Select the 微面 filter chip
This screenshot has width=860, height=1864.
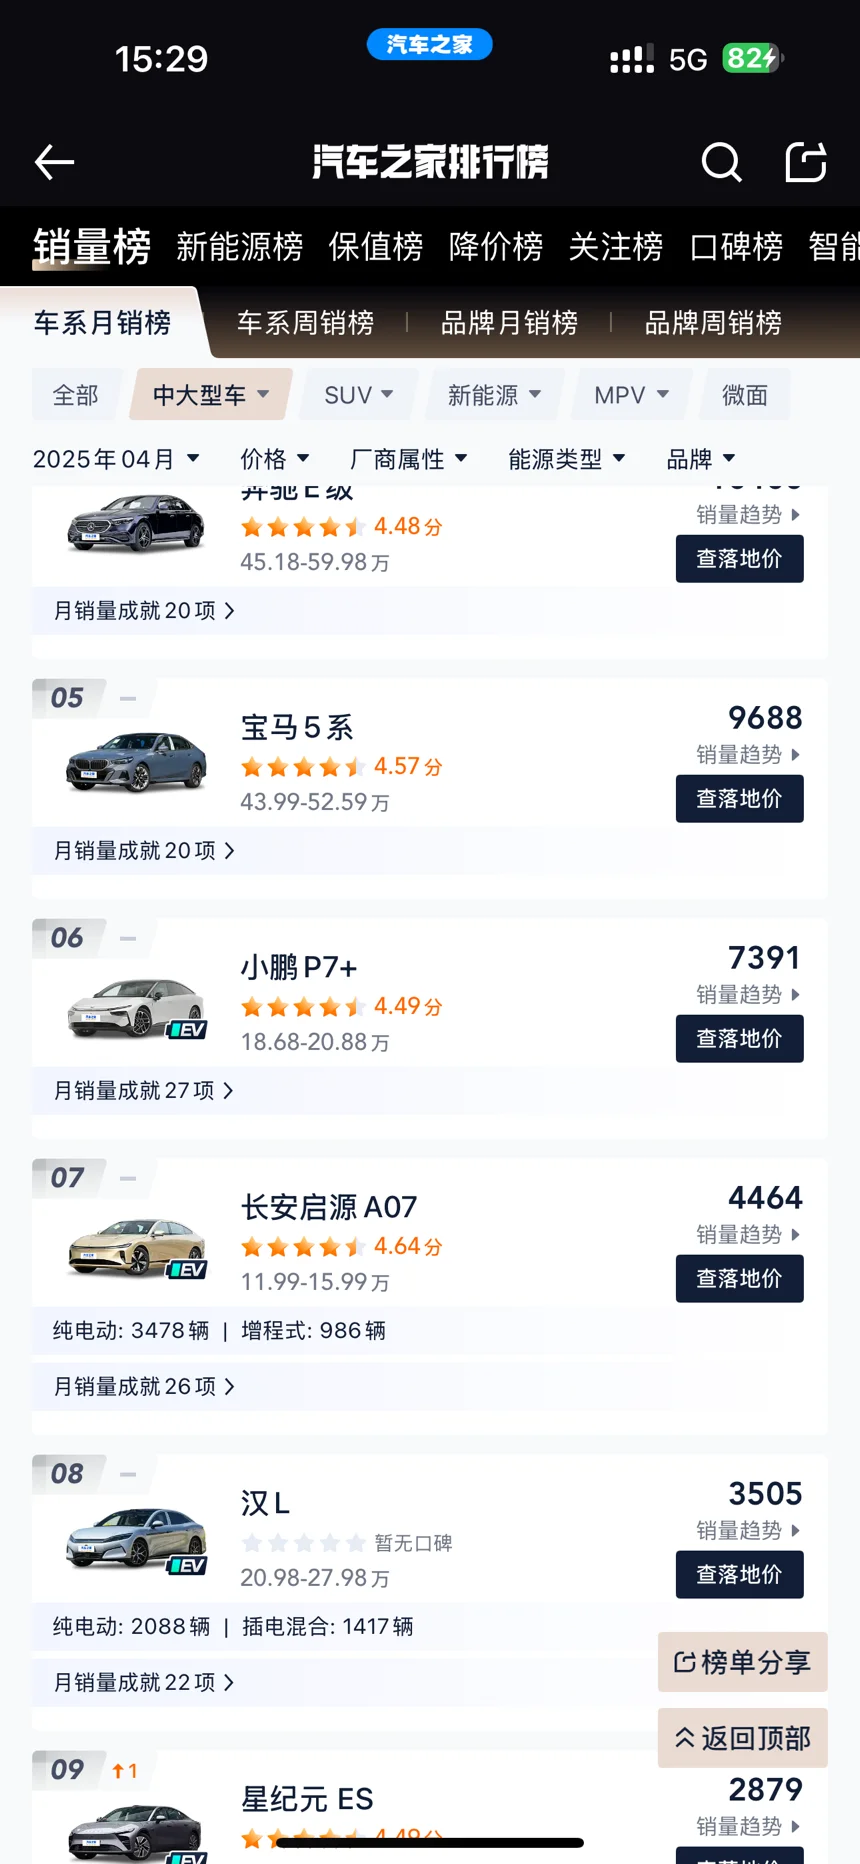[745, 395]
